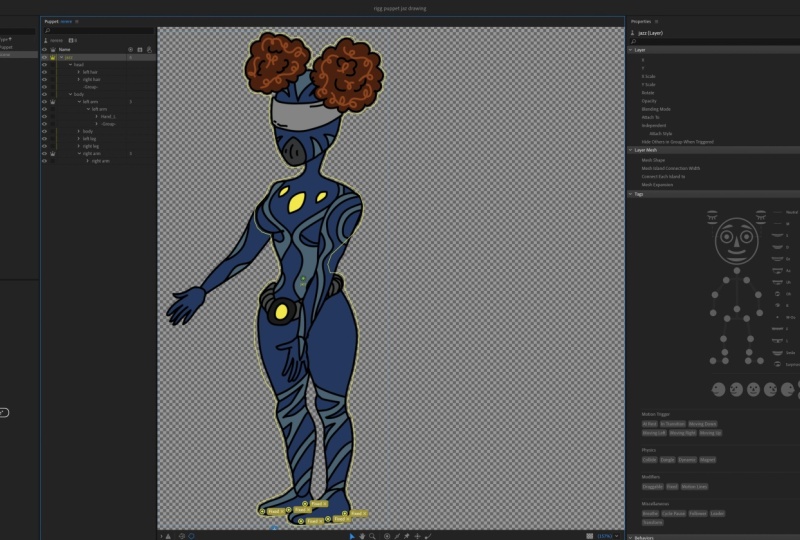
Task: Click the crown icon in the column header
Action: [53, 50]
